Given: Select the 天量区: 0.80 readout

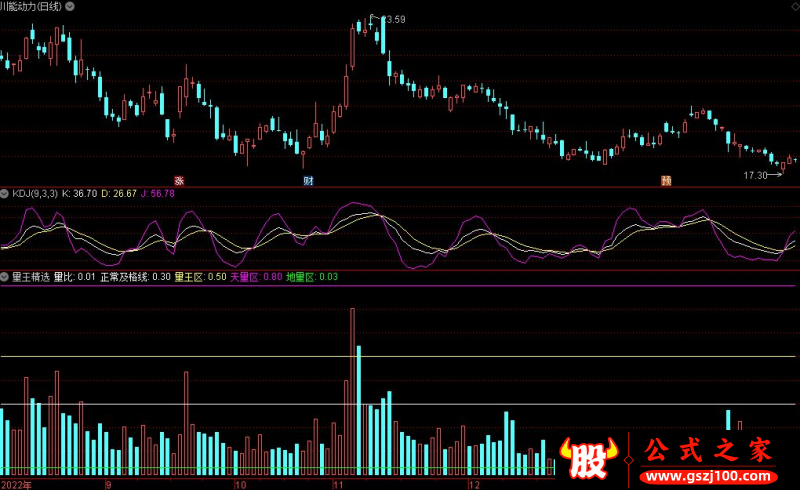Looking at the screenshot, I should pos(256,277).
